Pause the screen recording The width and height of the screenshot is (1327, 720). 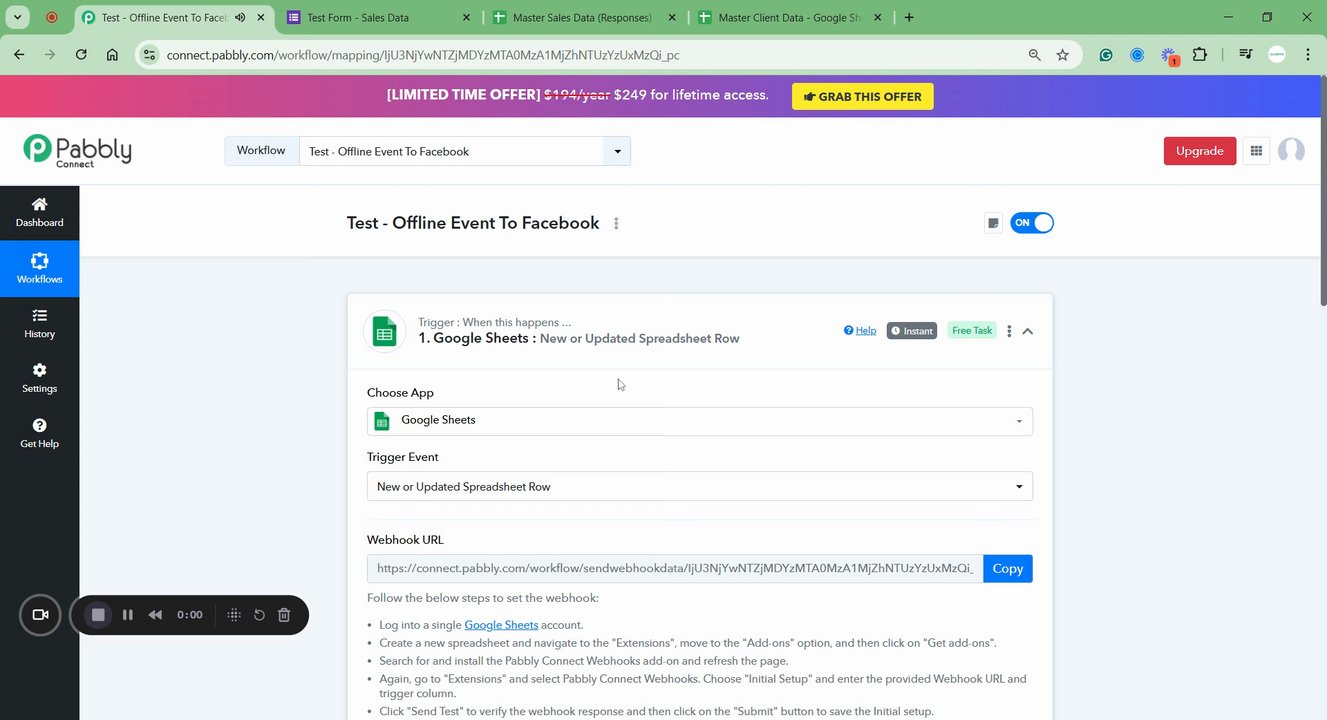click(127, 615)
